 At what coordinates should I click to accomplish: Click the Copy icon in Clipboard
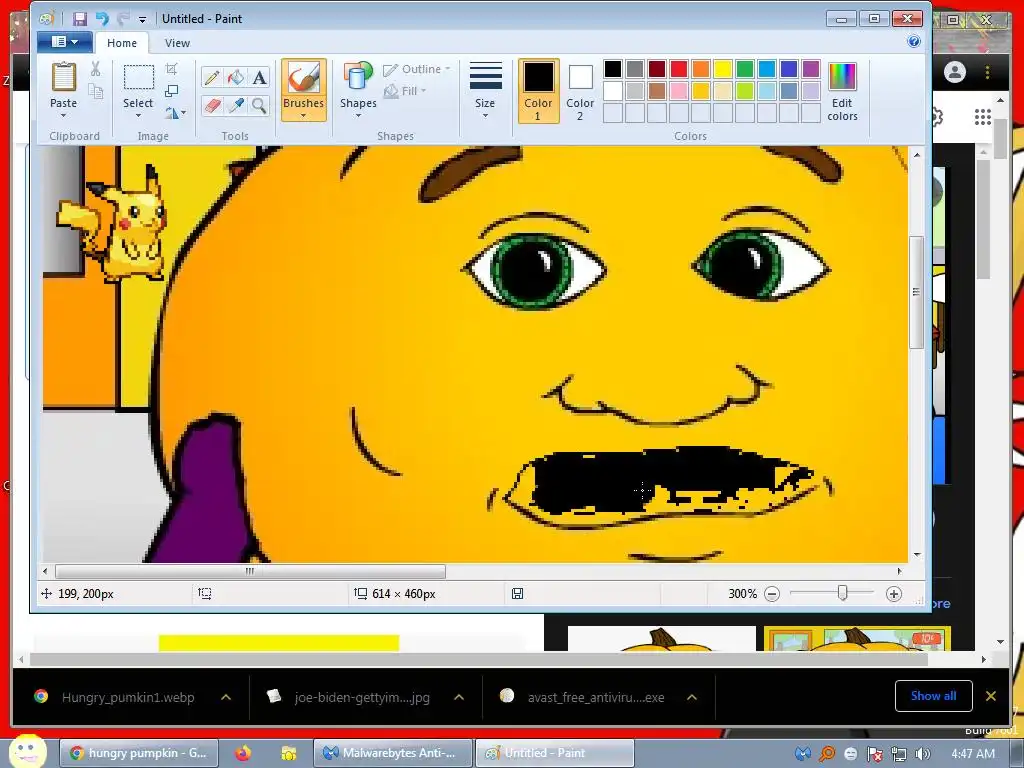[x=95, y=91]
